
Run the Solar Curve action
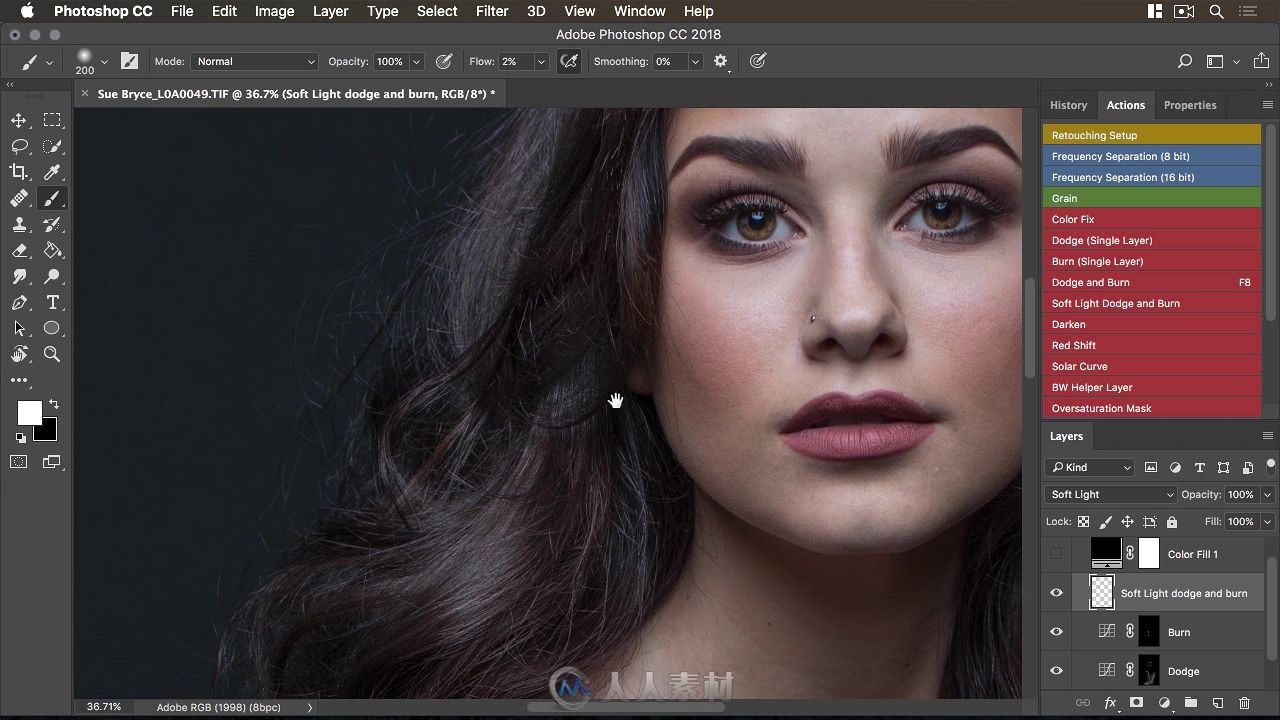(1152, 366)
